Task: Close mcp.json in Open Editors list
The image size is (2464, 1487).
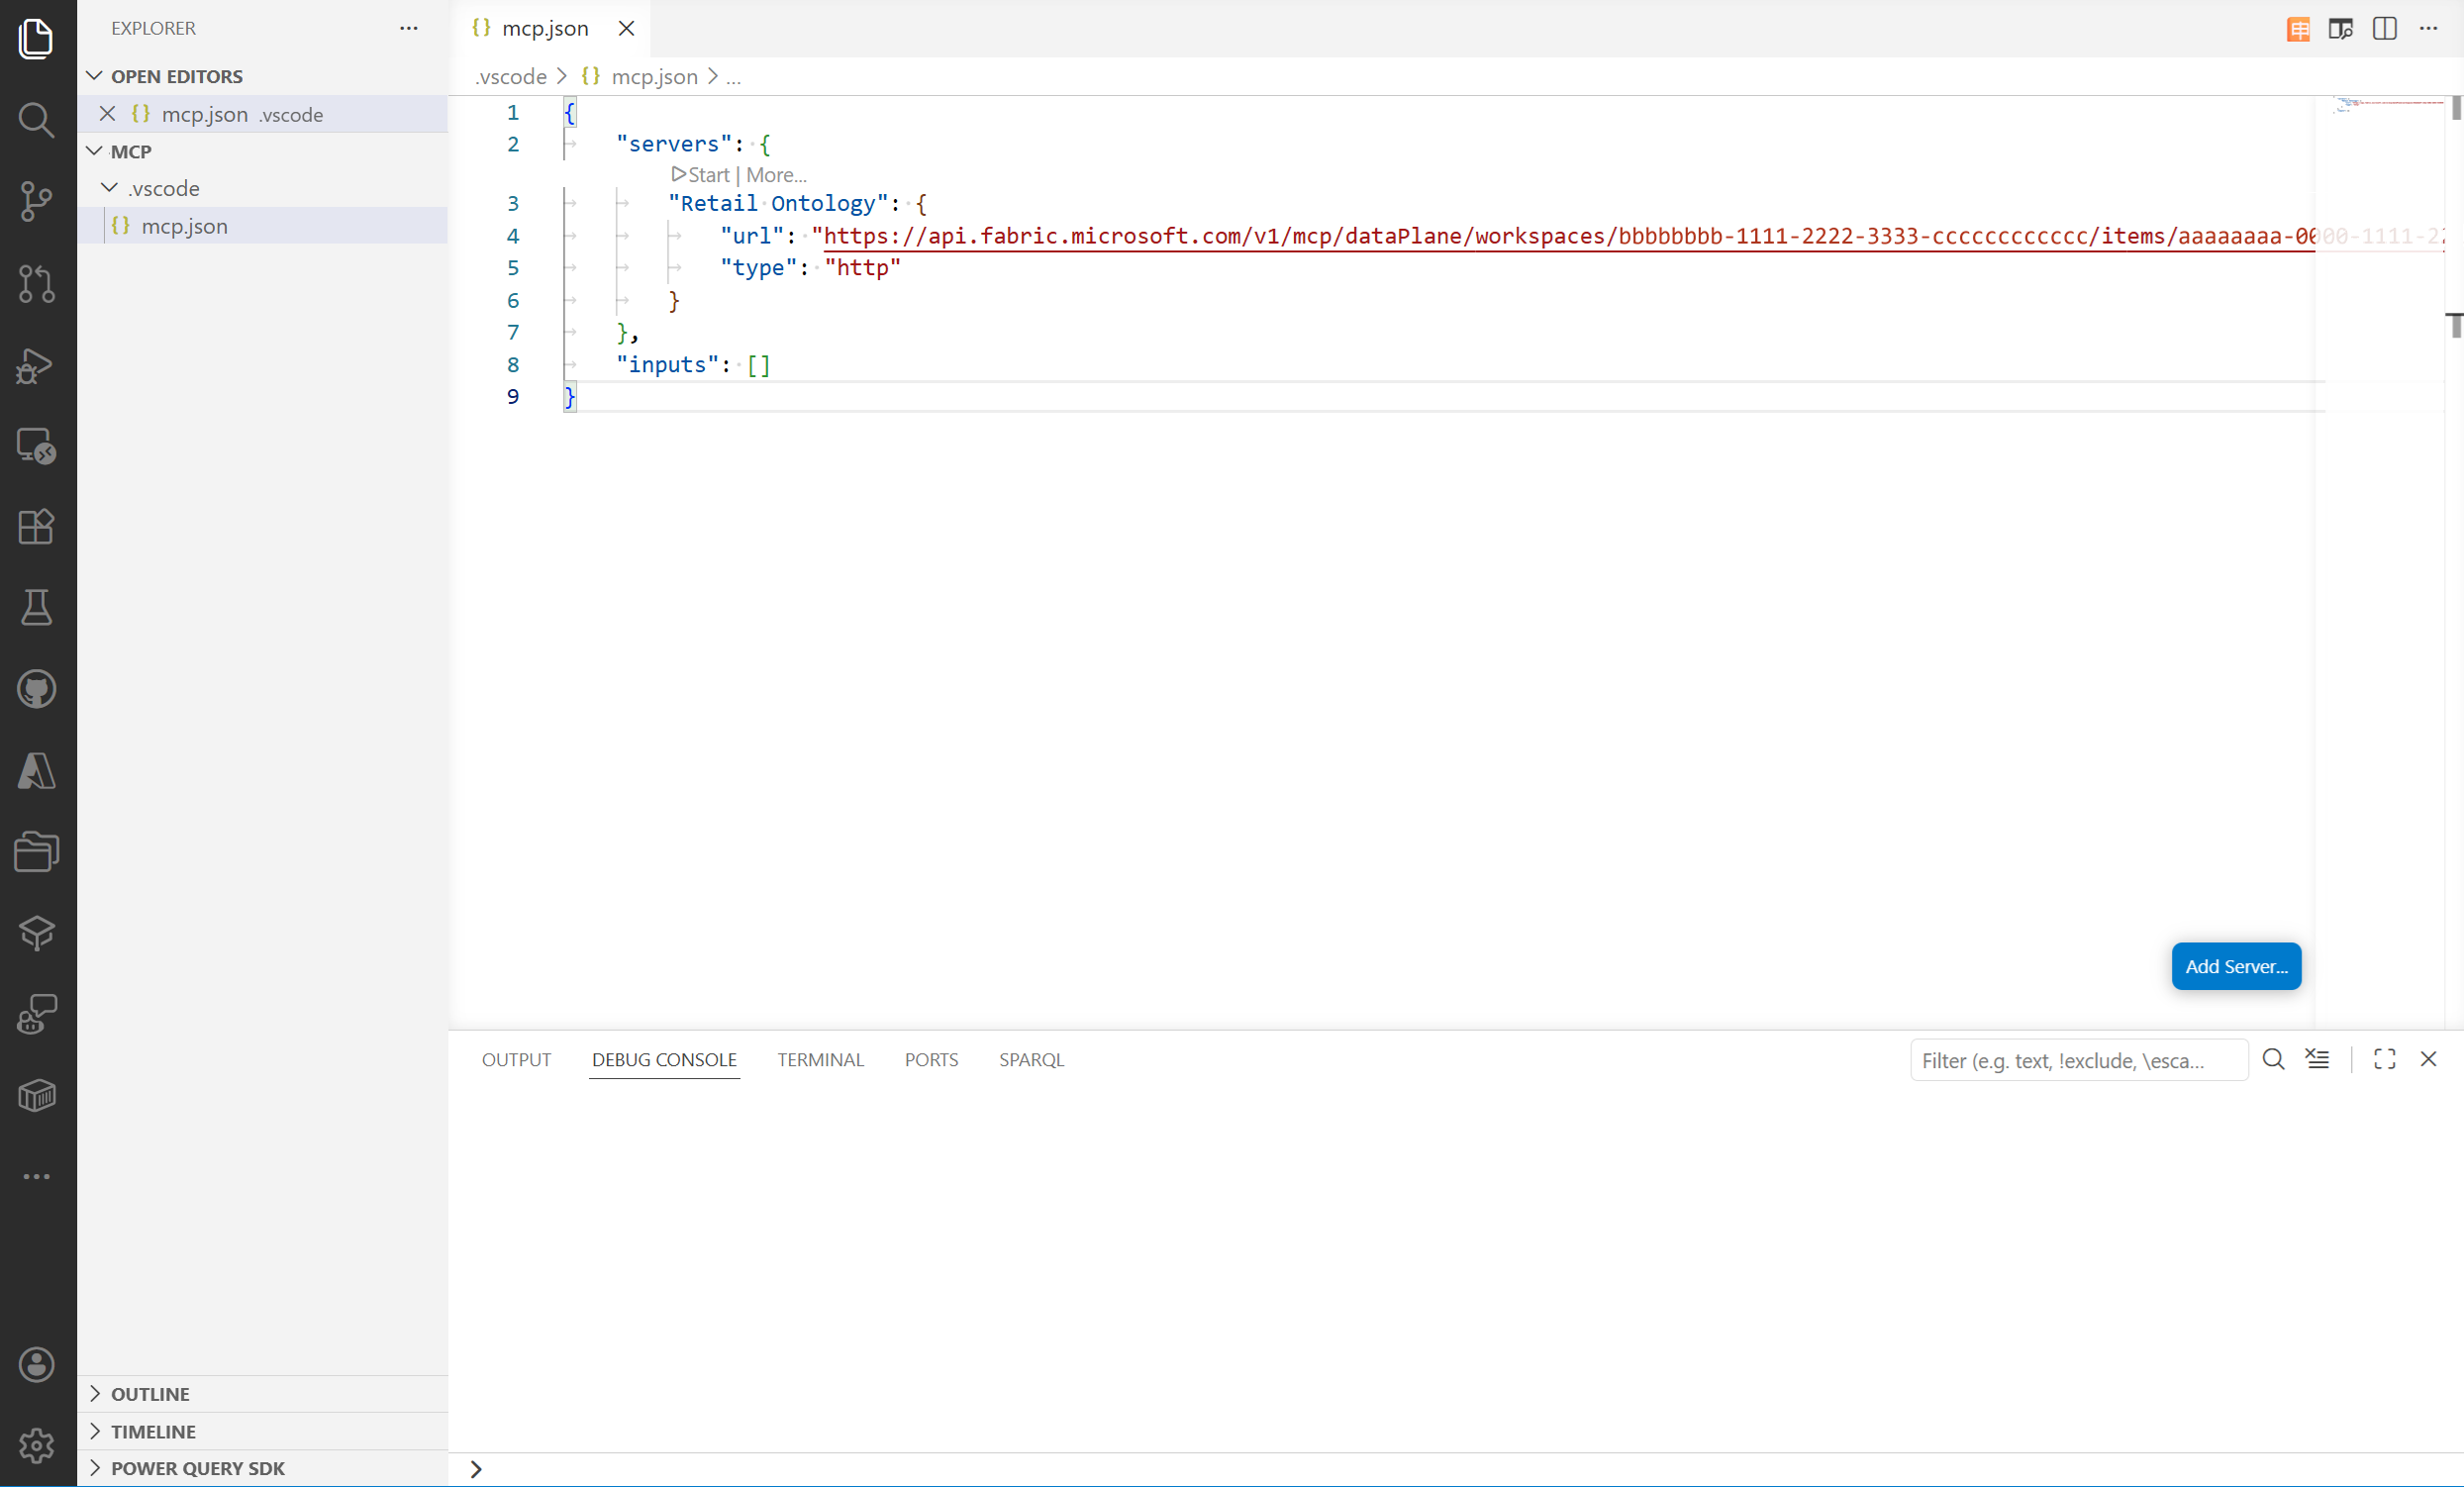Action: (108, 114)
